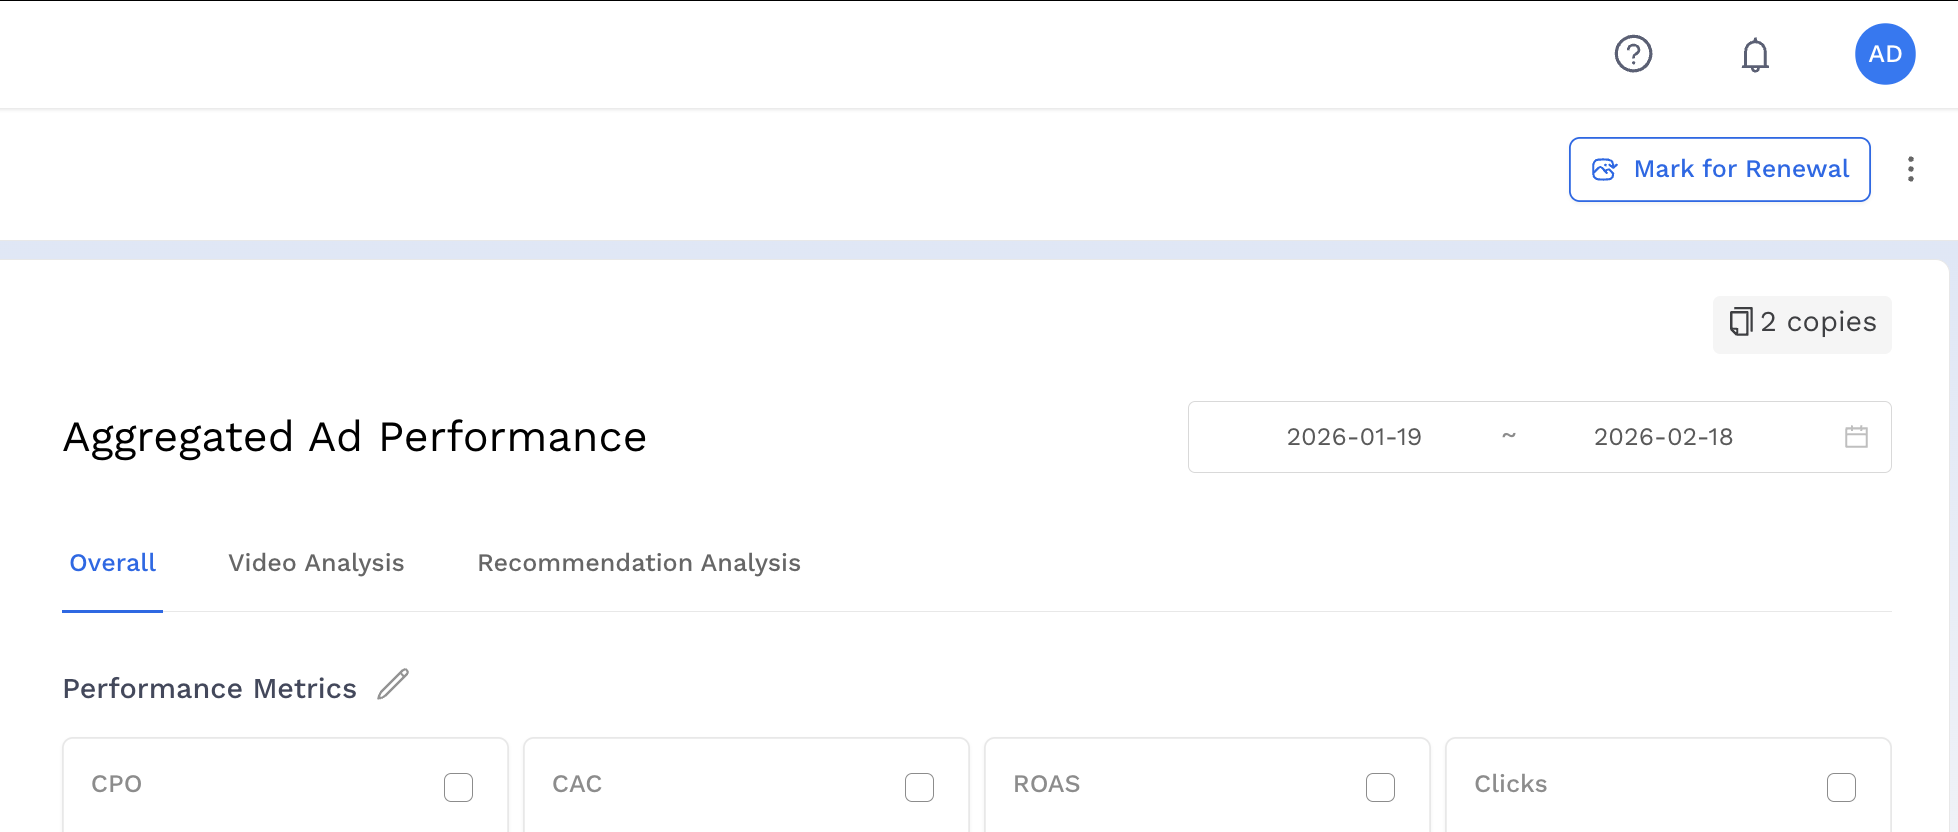1958x832 pixels.
Task: Open the calendar icon in the date range picker
Action: tap(1856, 436)
